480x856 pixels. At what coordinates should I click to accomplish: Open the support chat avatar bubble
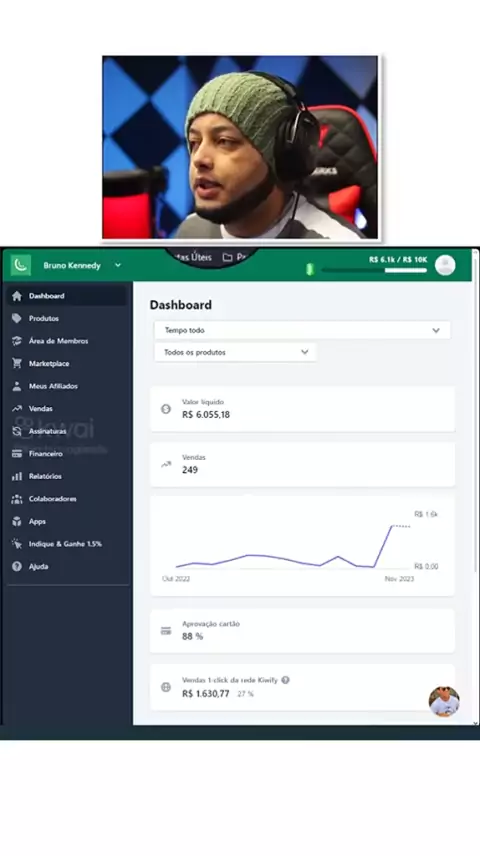pyautogui.click(x=443, y=701)
